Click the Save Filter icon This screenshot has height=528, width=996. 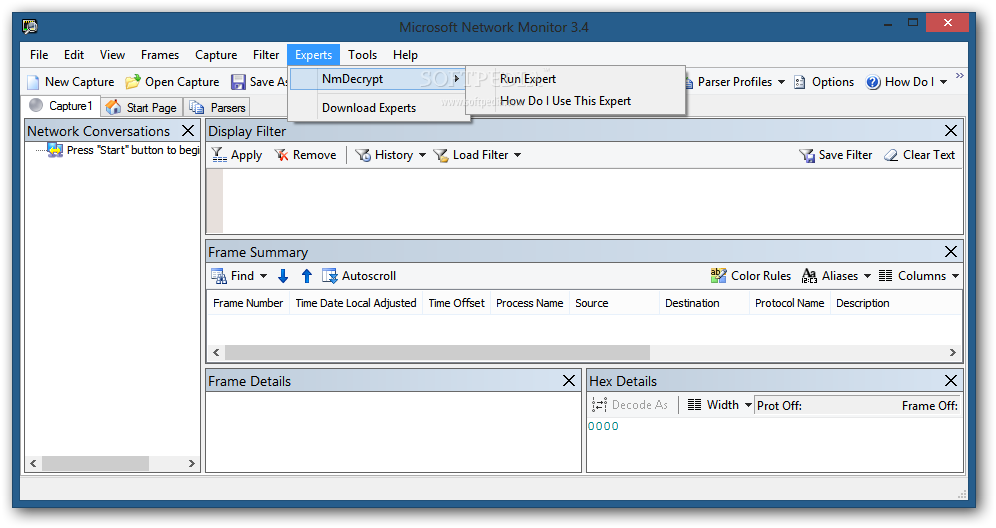[x=807, y=155]
